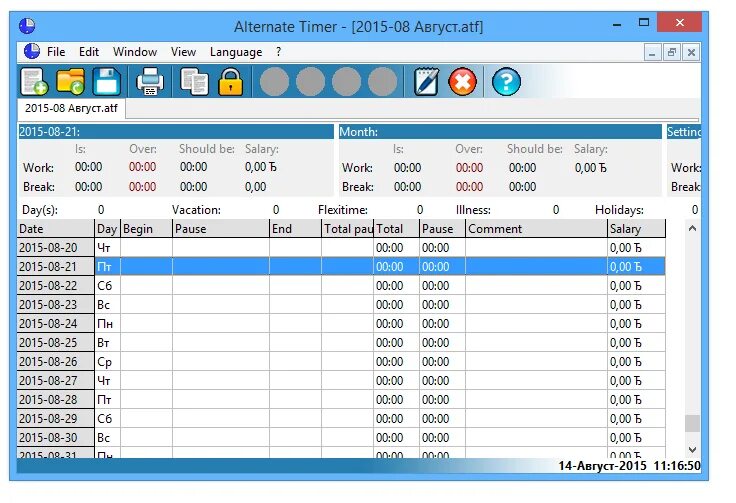Click the fourth gray circle toolbar button
Viewport: 736px width, 503px height.
(383, 82)
